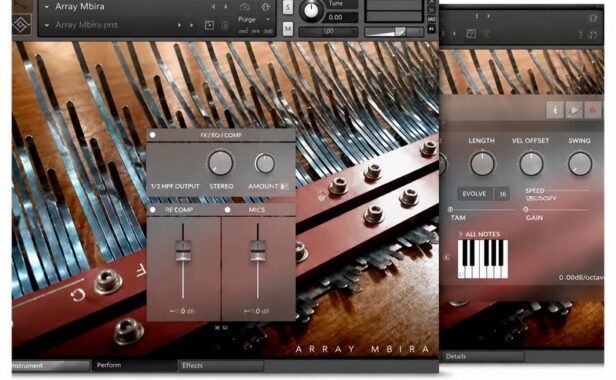Click the red record button in right window

coord(593,110)
